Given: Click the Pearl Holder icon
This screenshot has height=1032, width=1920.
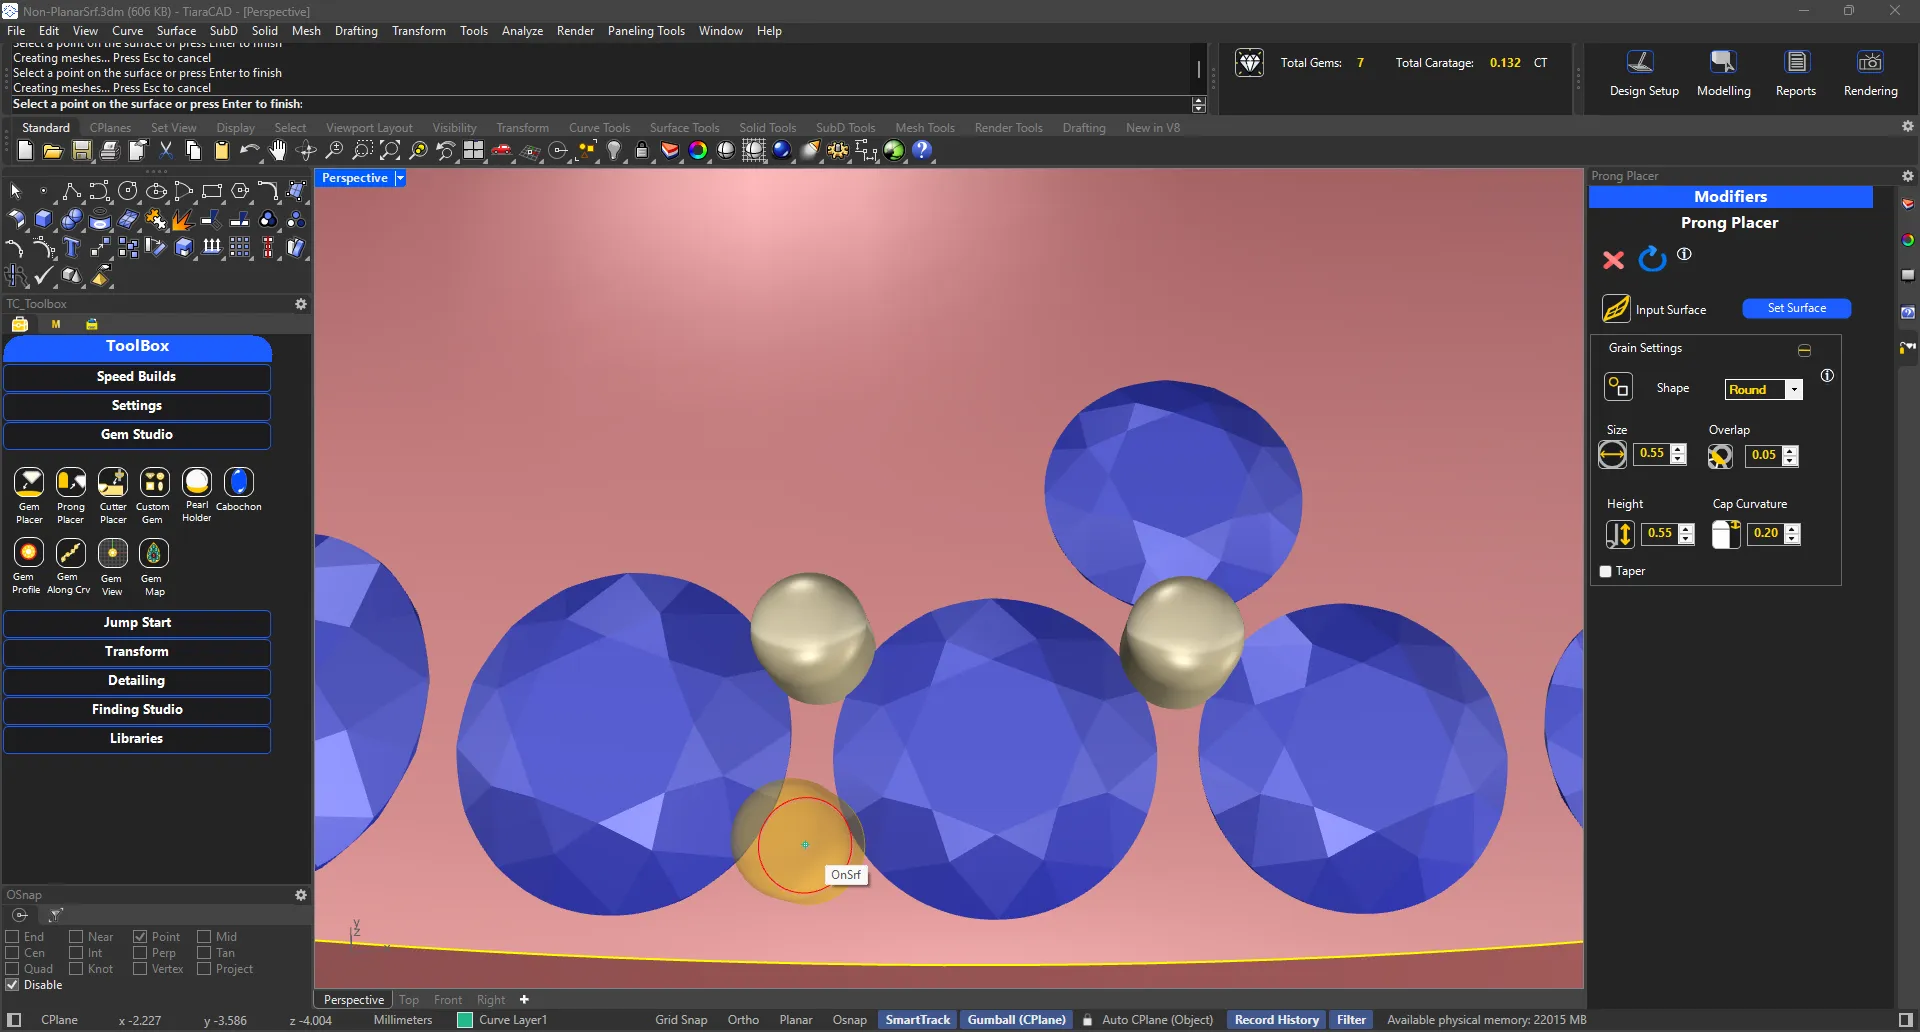Looking at the screenshot, I should click(x=197, y=483).
